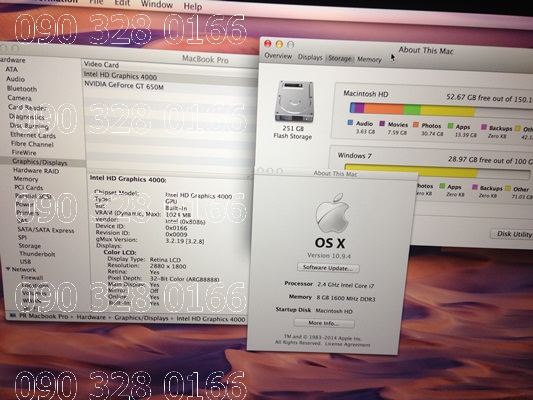533x400 pixels.
Task: Click the Apple logo in About This Mac
Action: pos(332,213)
